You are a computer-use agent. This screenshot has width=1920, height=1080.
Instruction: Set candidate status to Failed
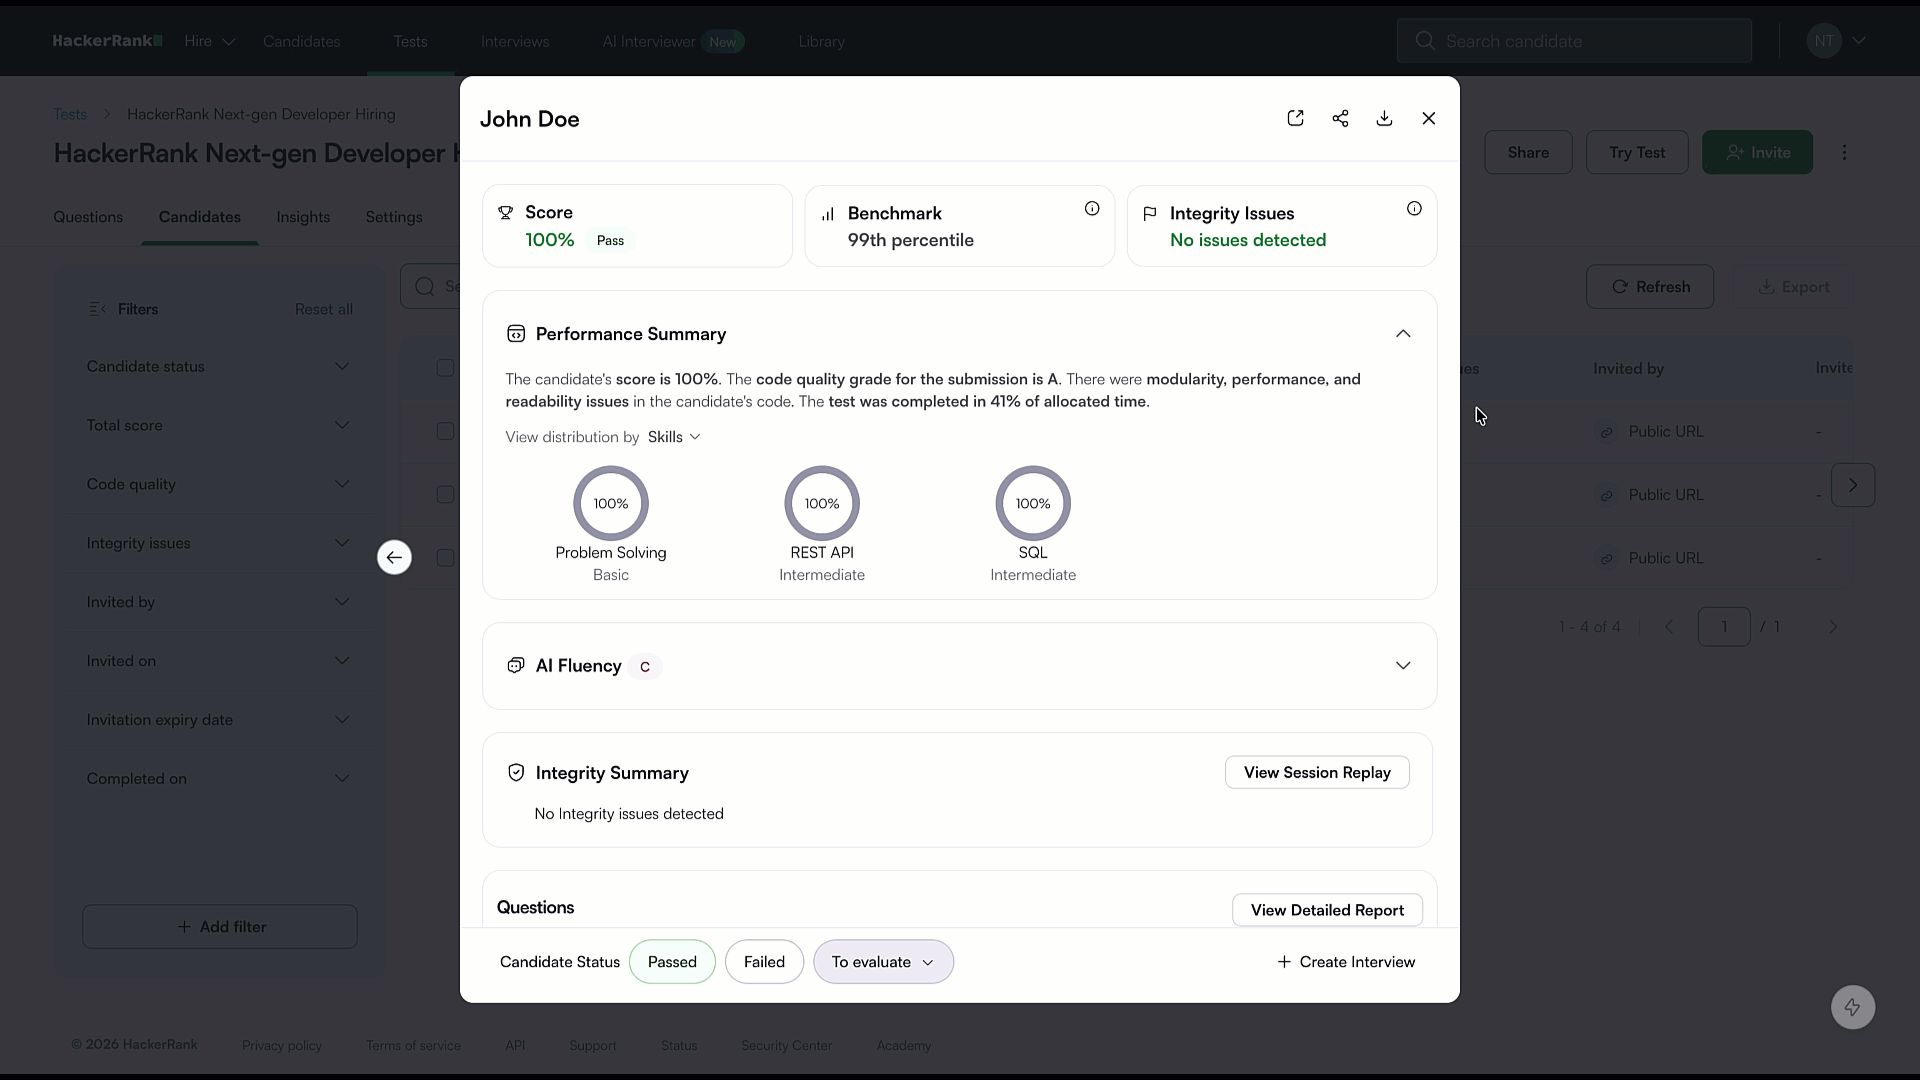coord(764,961)
